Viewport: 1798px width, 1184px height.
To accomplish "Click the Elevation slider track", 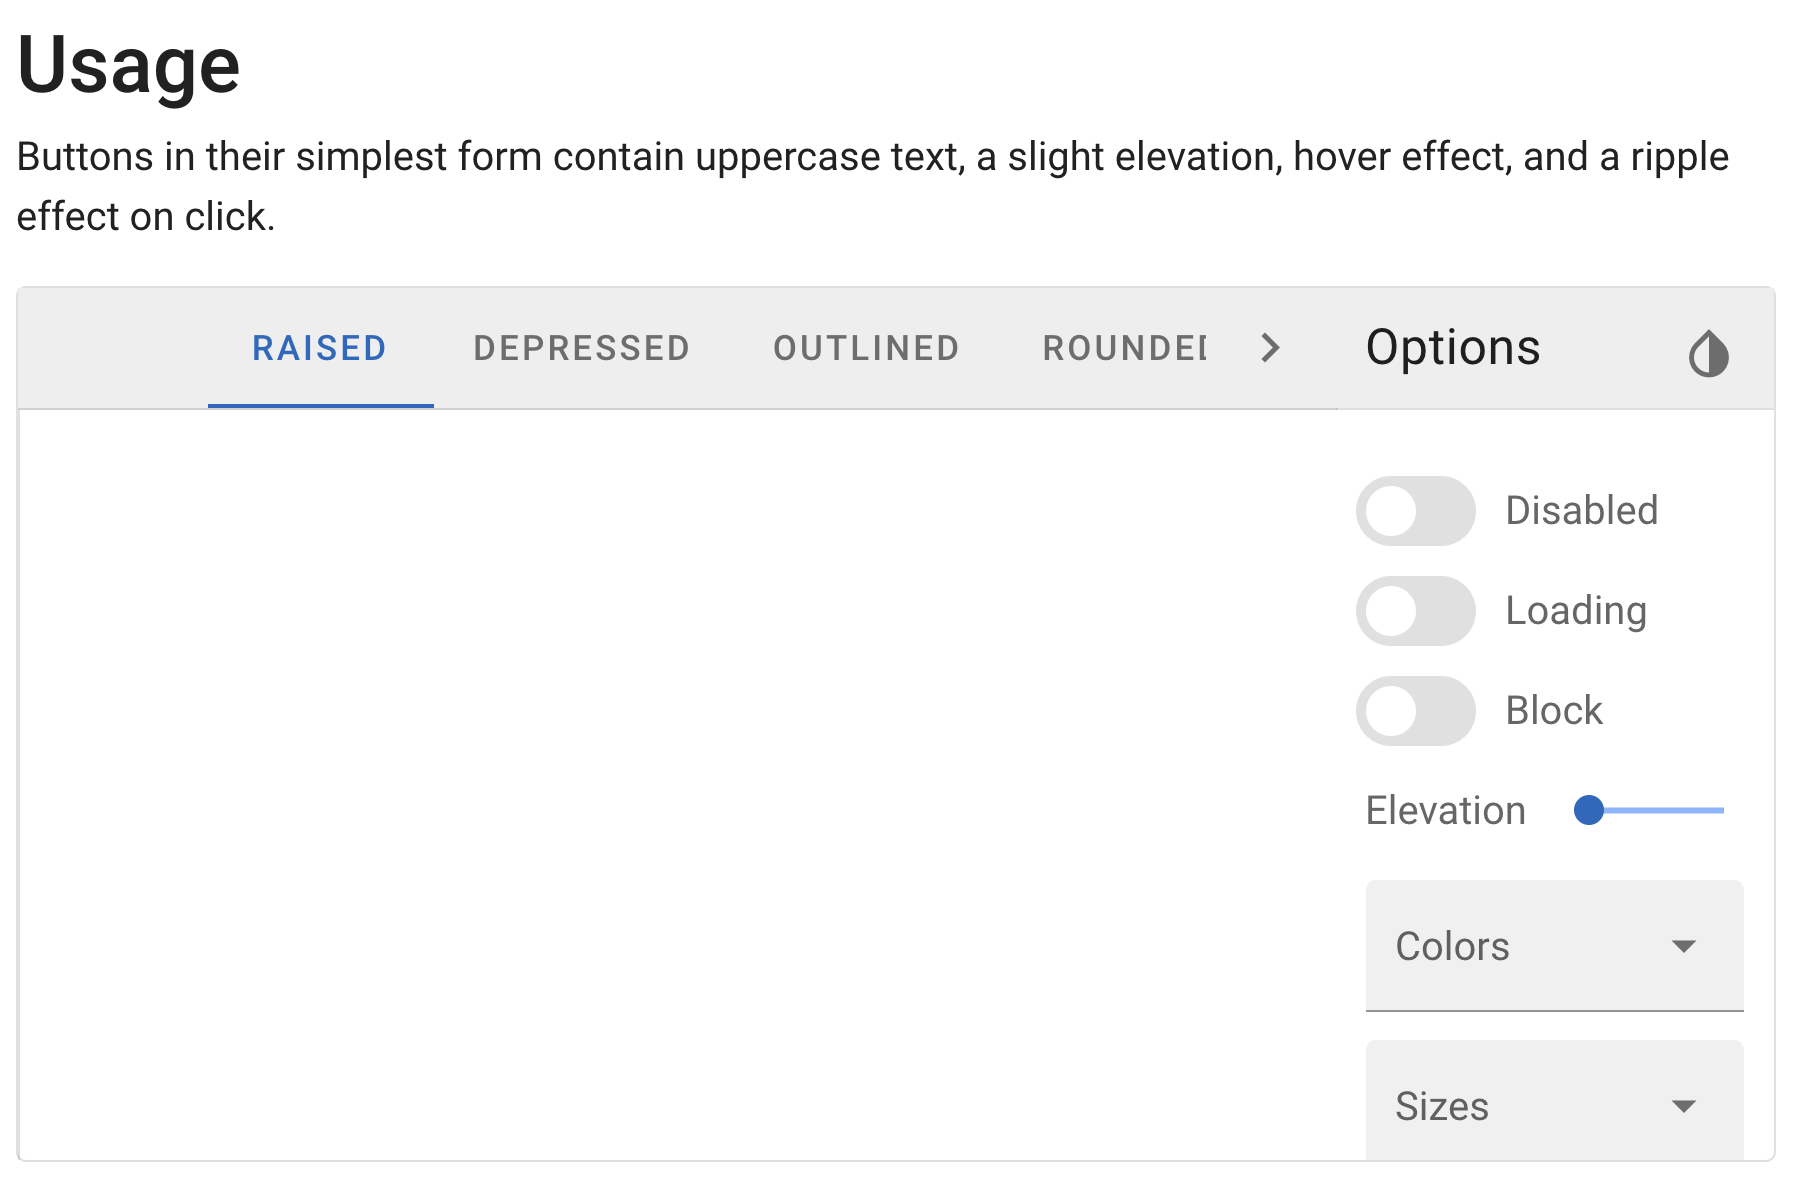I will click(x=1656, y=810).
